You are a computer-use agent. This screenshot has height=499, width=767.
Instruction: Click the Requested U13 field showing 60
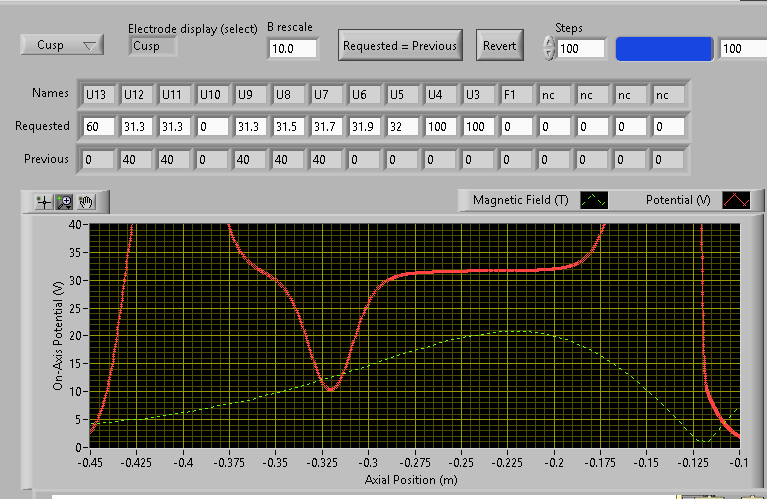tap(98, 127)
